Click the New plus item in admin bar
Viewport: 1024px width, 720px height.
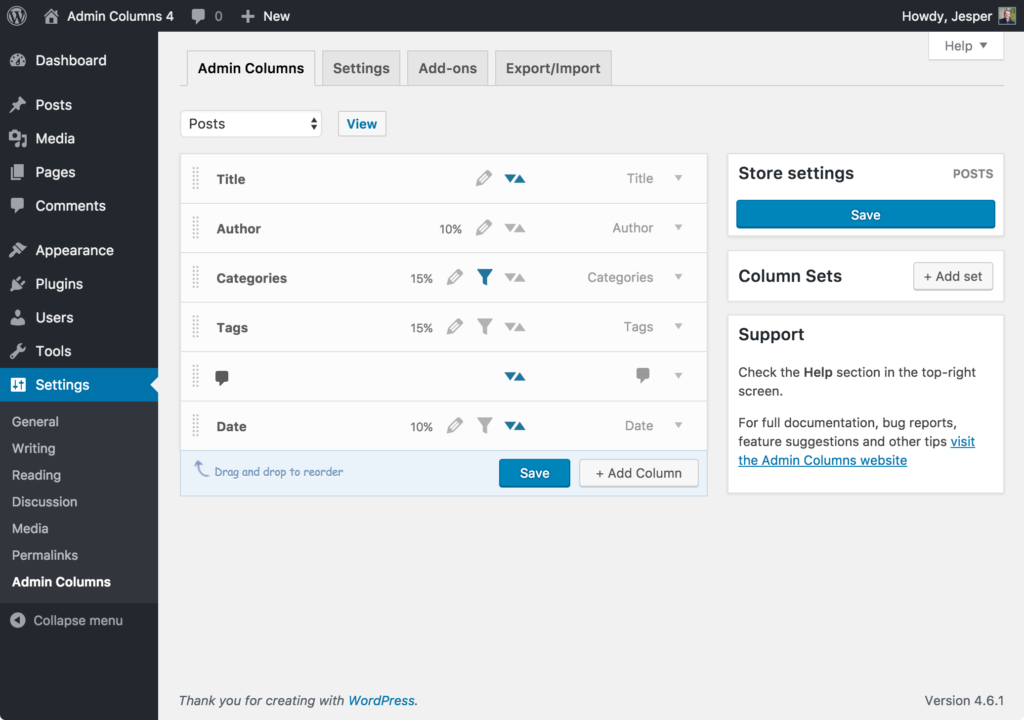click(x=265, y=16)
